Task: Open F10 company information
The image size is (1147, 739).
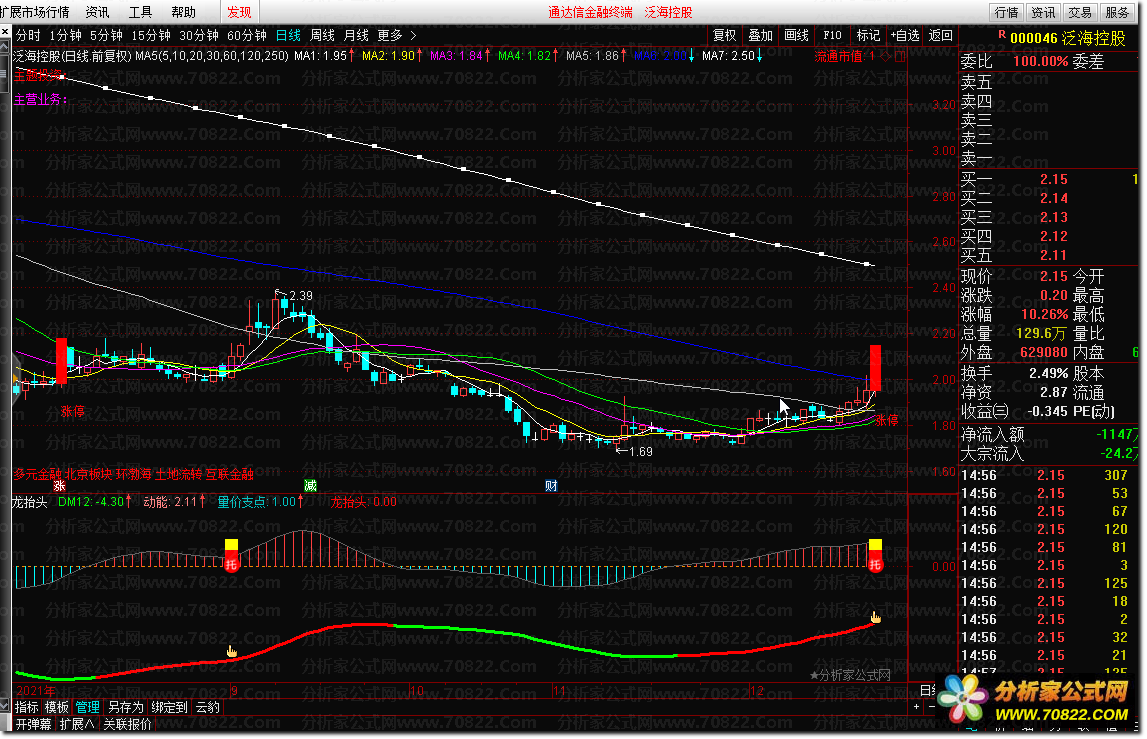Action: click(832, 35)
